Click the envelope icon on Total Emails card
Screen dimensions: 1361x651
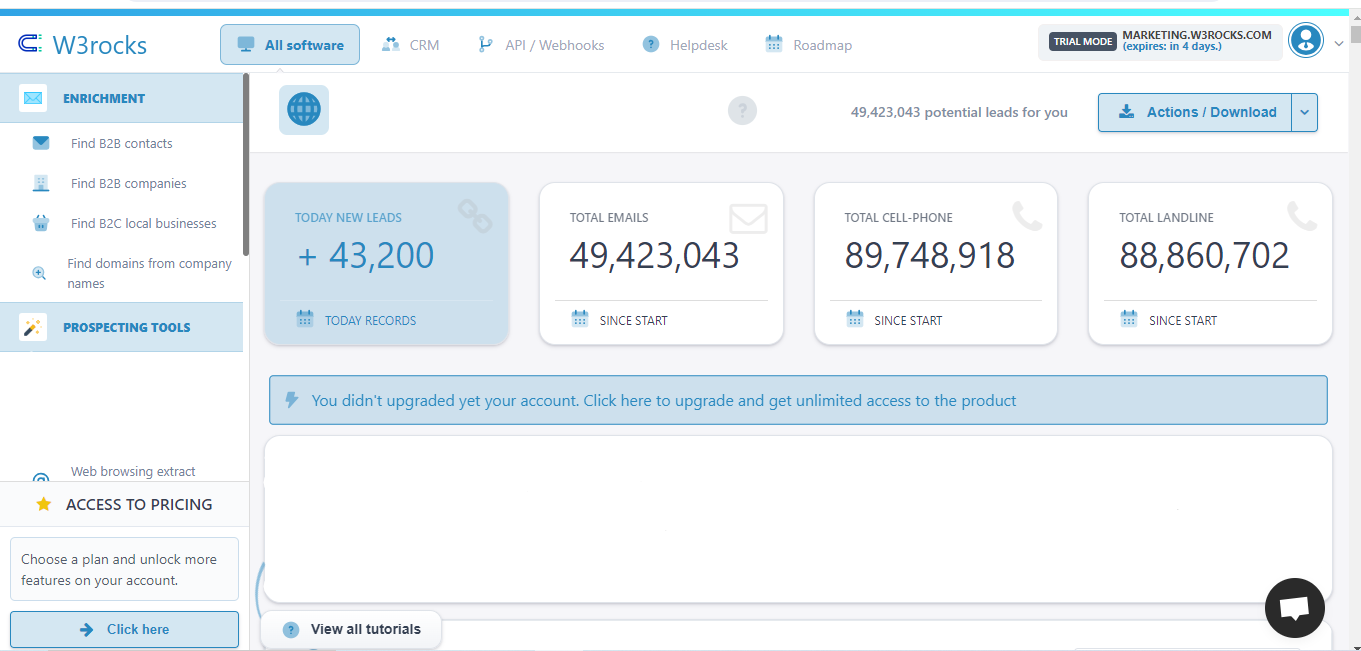click(748, 218)
